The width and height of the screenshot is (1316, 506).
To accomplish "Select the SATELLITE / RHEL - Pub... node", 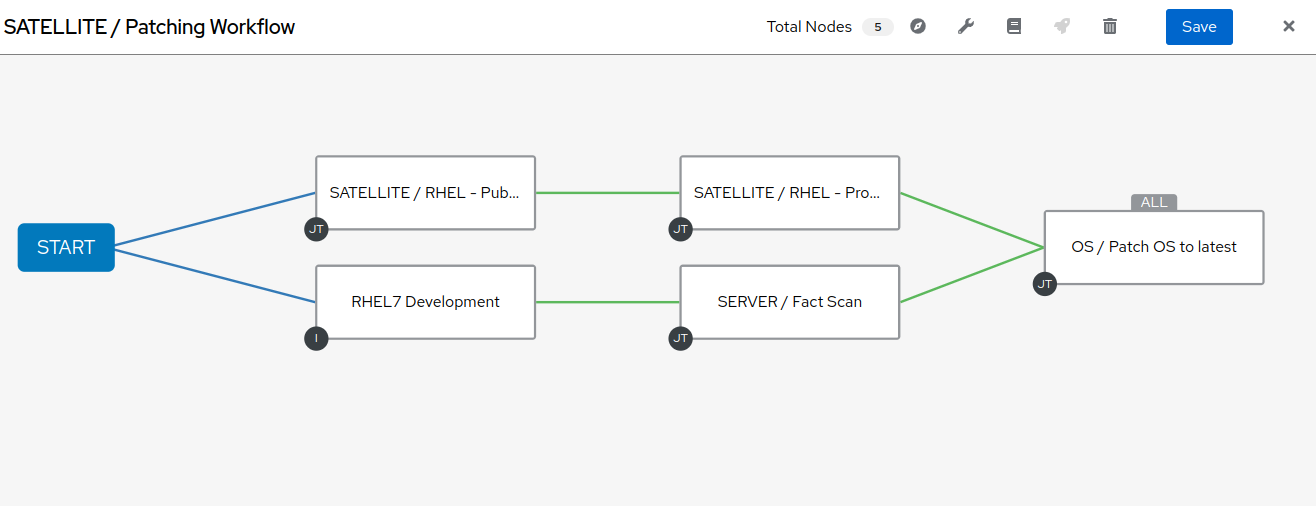I will click(x=425, y=193).
